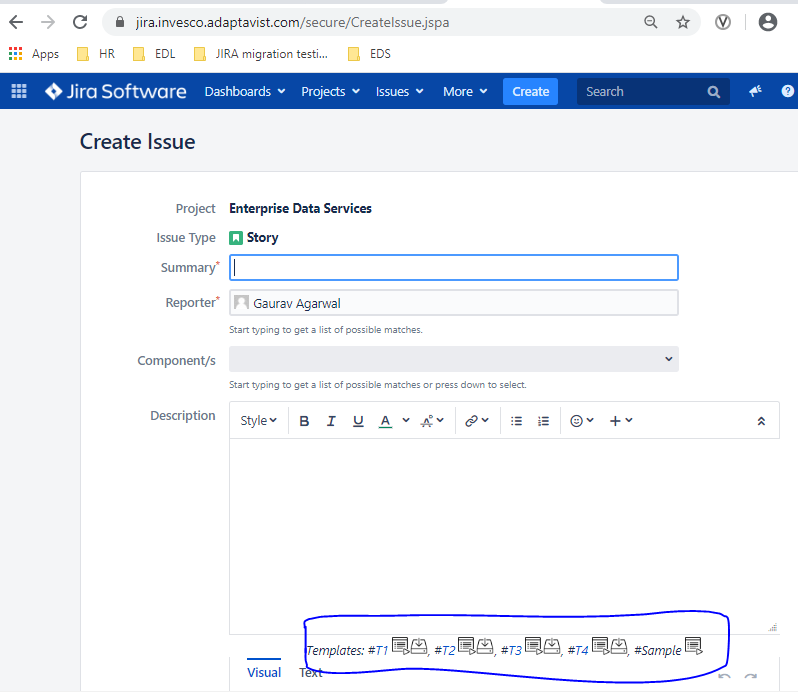Screen dimensions: 798x692
Task: Open the HR bookmarks folder
Action: point(96,53)
